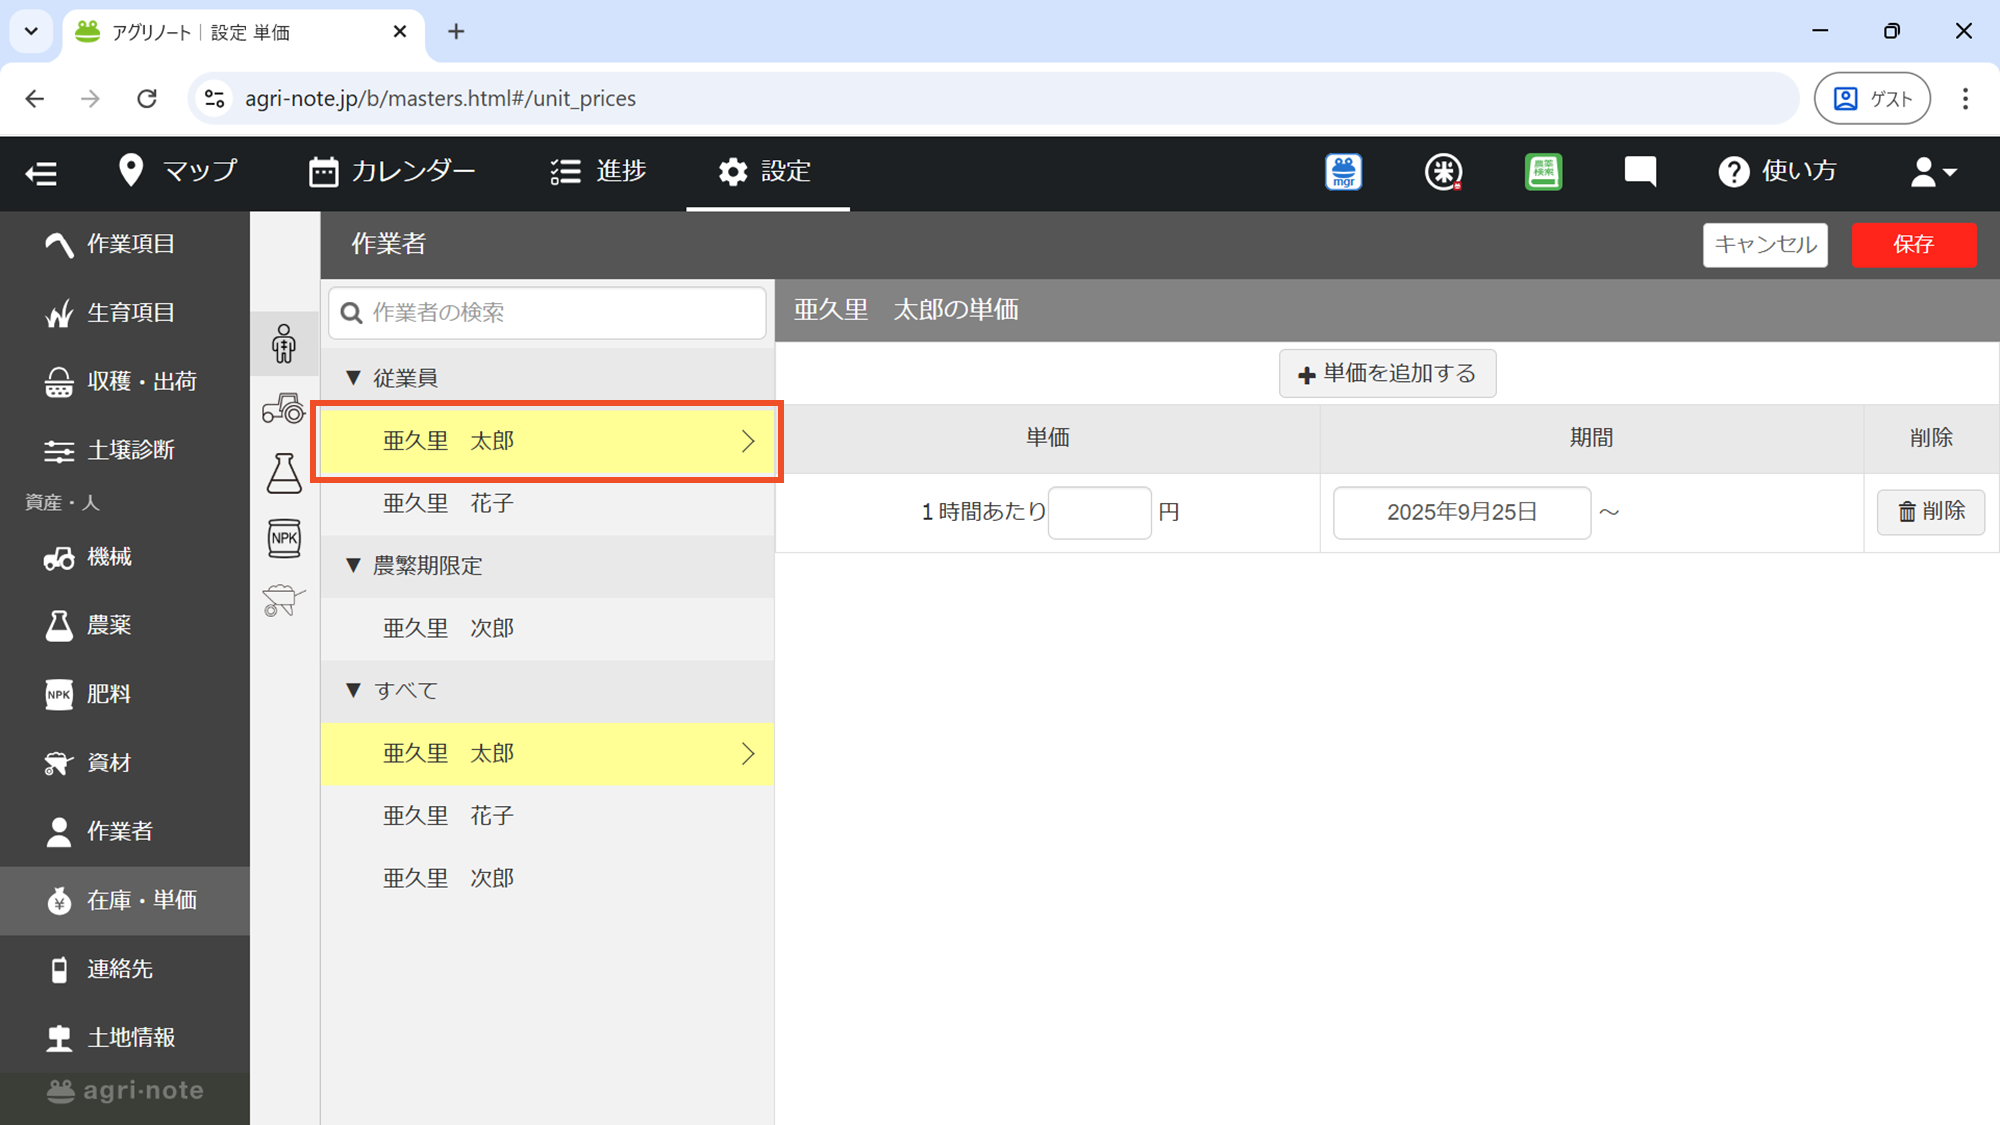Collapse the 農繁期限定 group
This screenshot has height=1125, width=2000.
pos(547,566)
